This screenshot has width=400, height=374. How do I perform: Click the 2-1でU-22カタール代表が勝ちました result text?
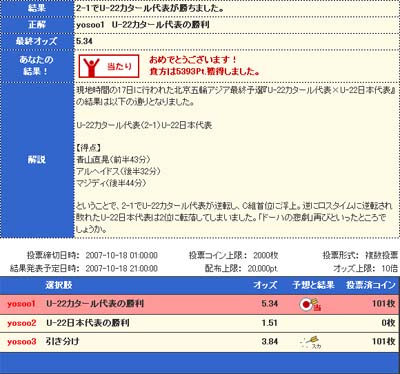(150, 8)
